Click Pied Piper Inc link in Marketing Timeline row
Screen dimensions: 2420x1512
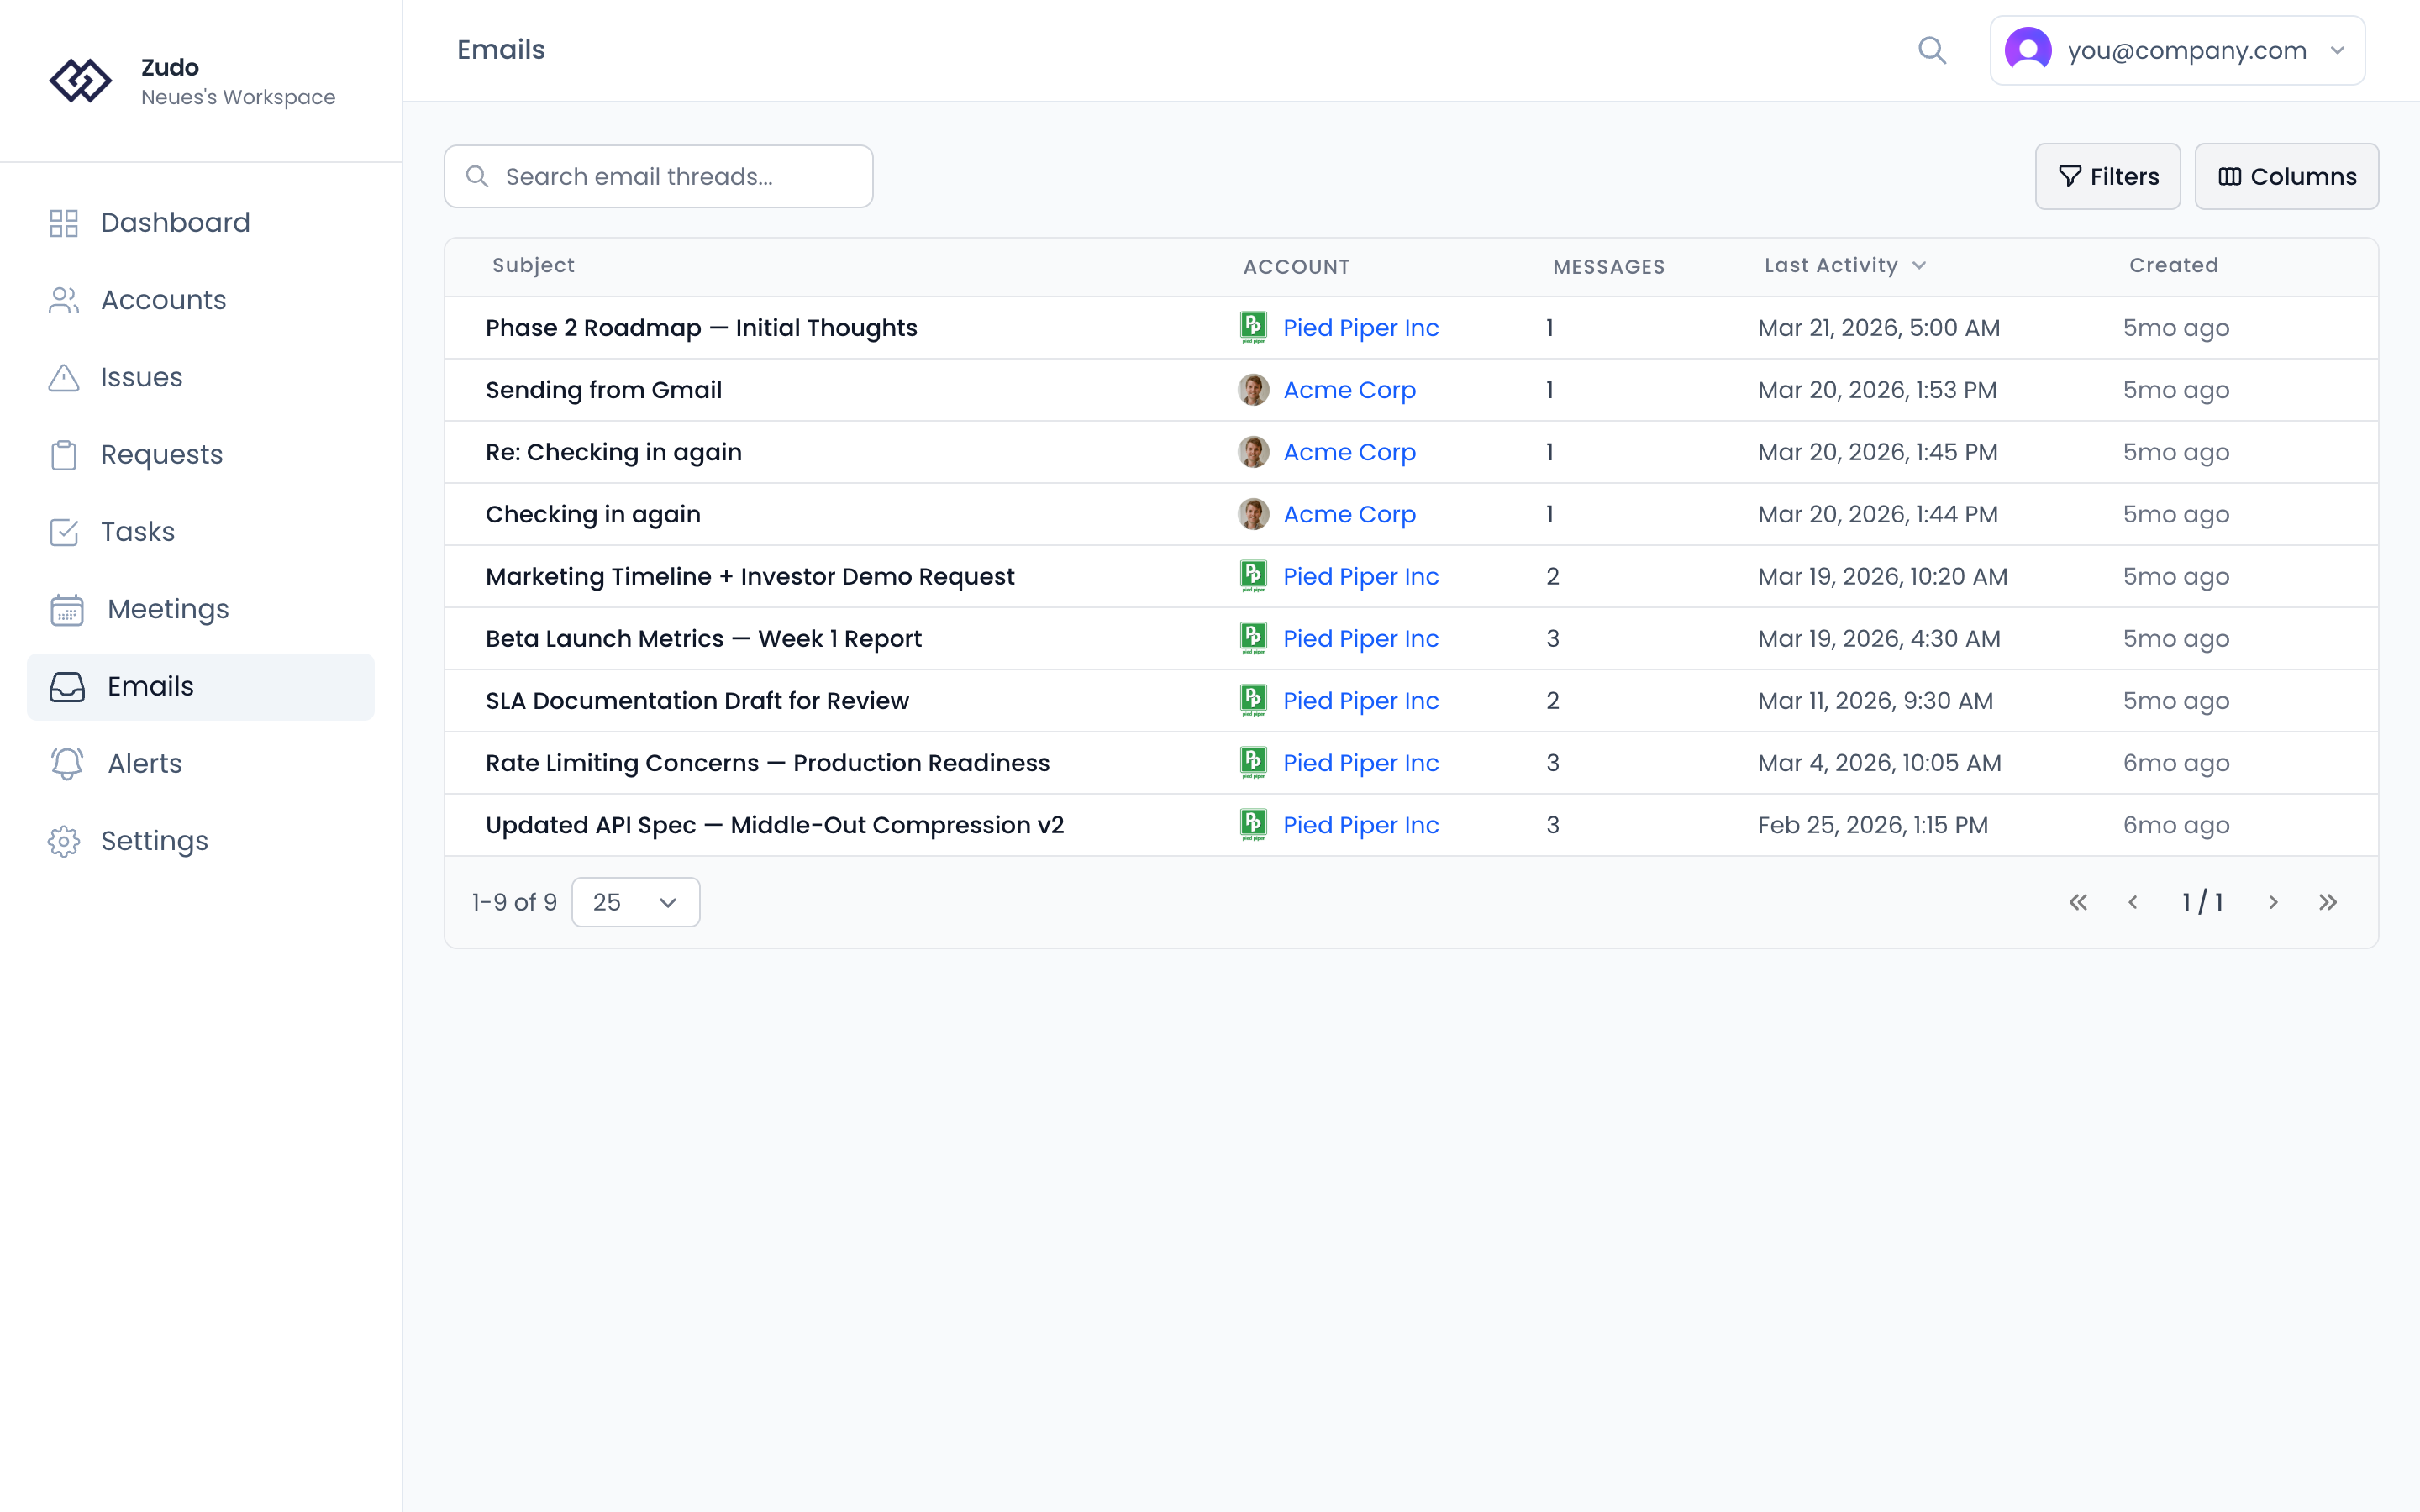1360,576
